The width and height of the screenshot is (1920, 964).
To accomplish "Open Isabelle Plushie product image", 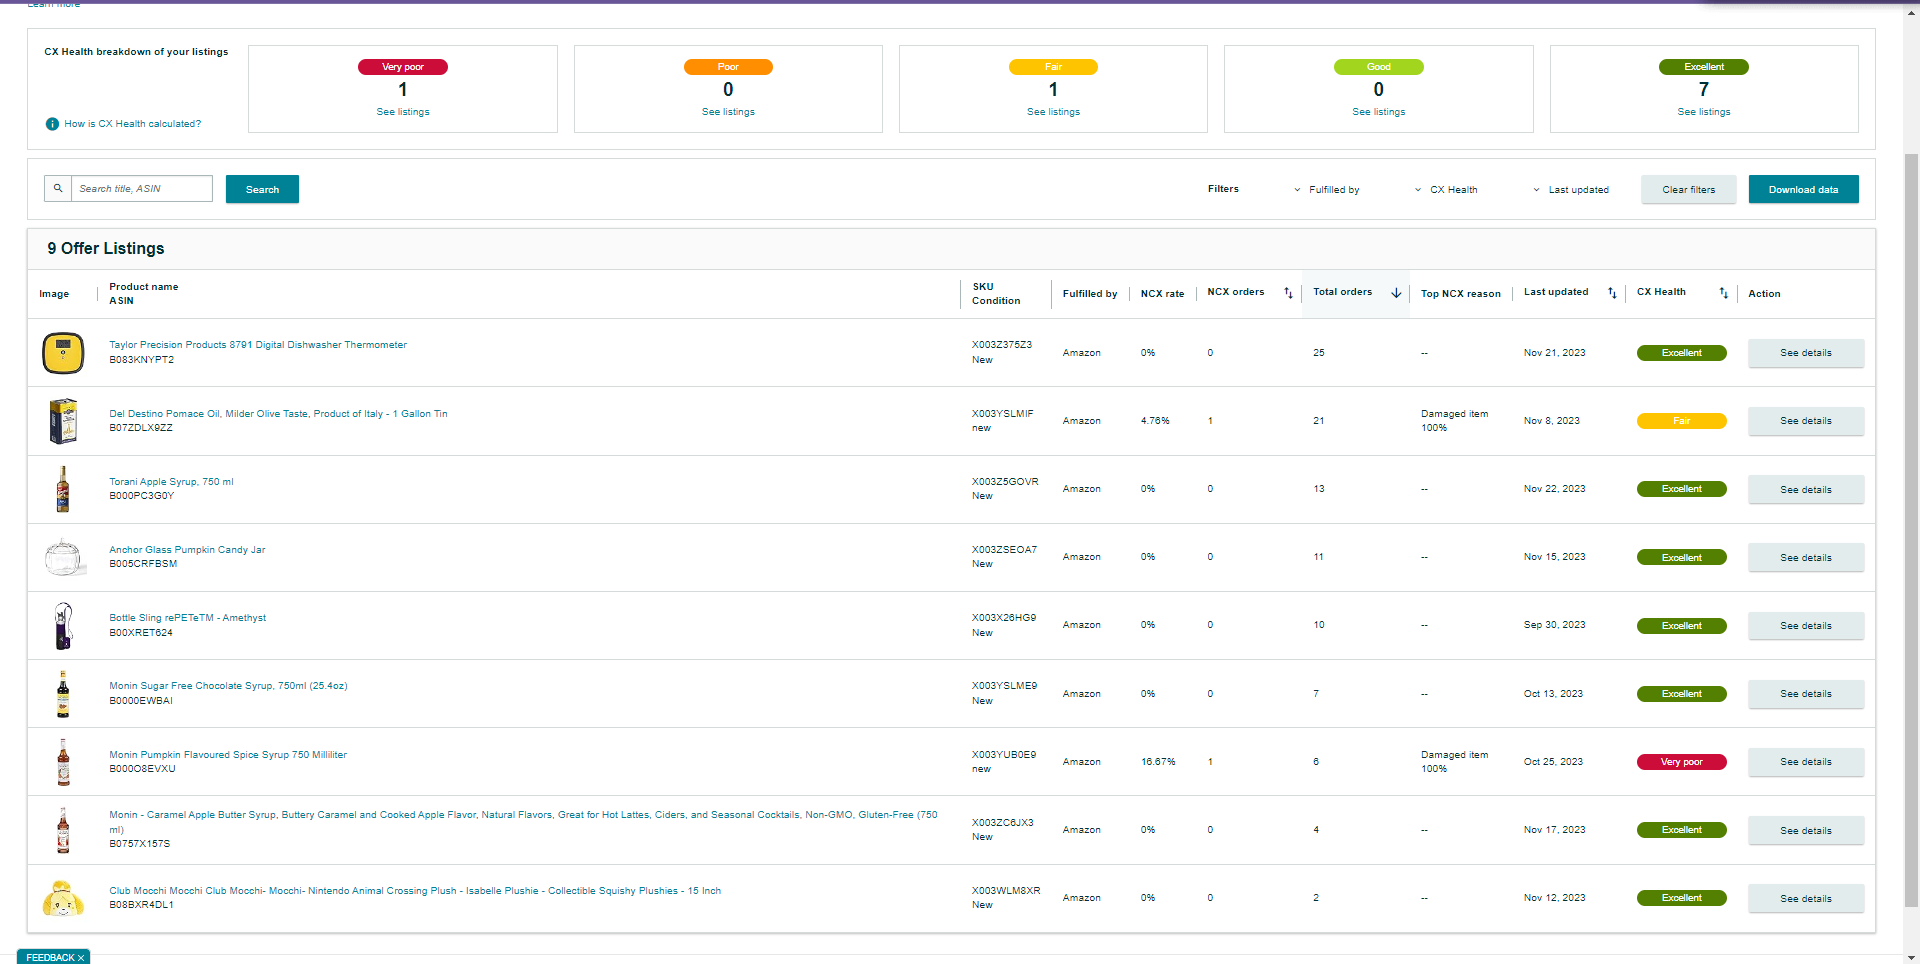I will point(63,898).
